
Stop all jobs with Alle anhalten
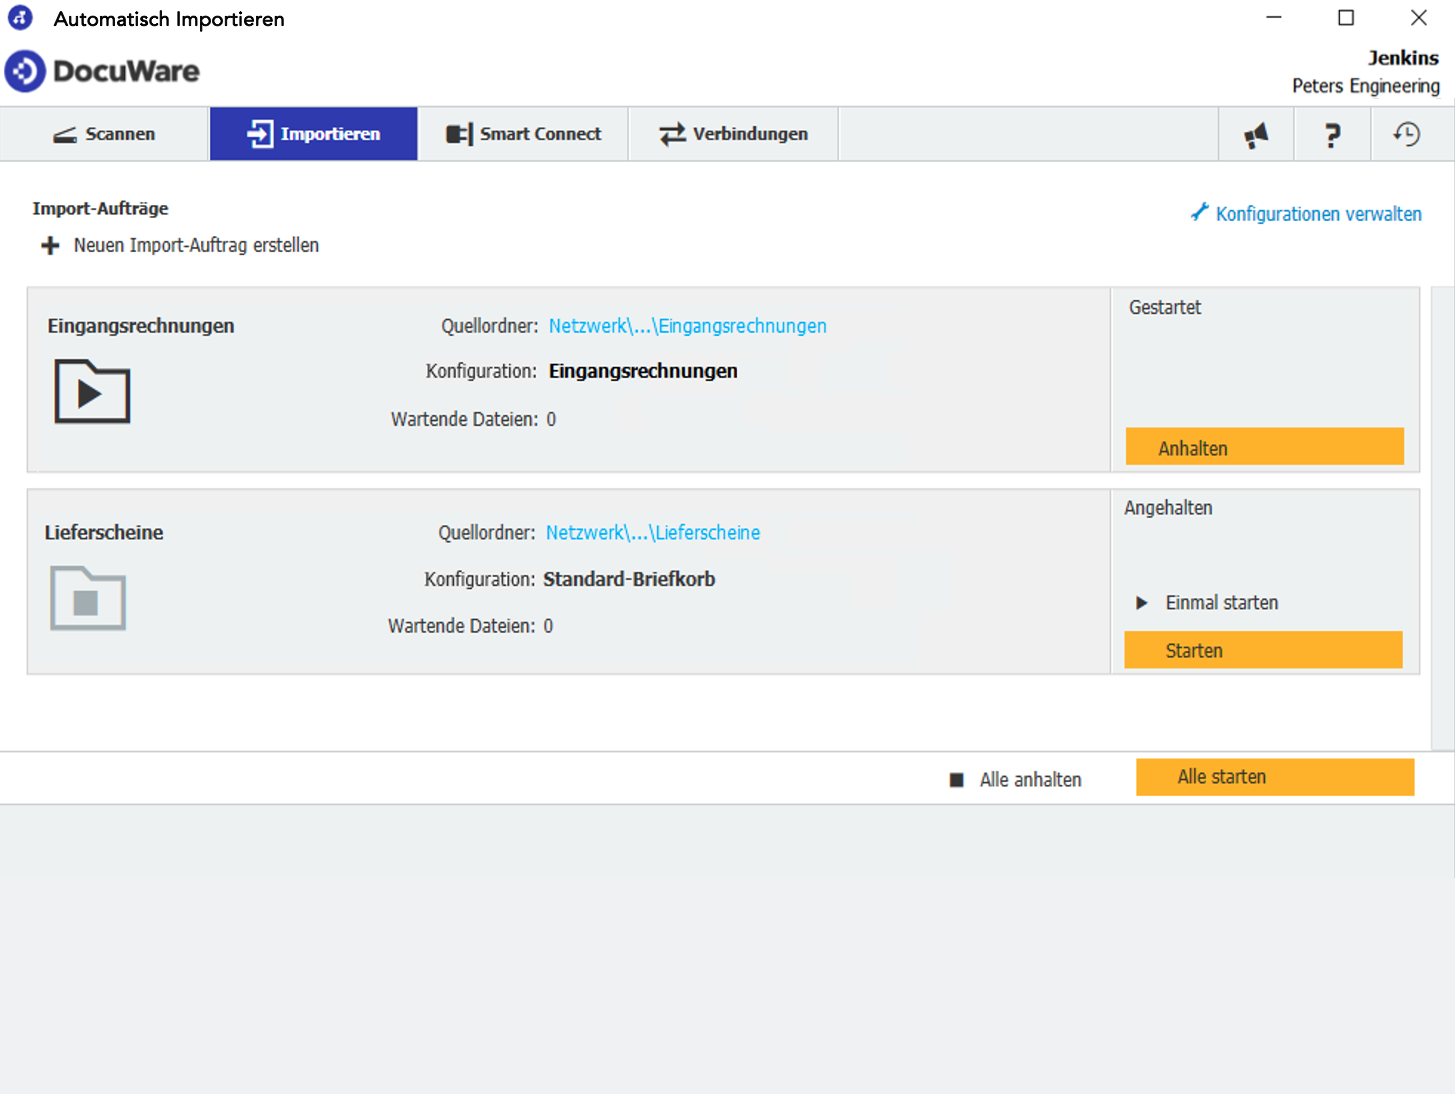[x=1029, y=780]
